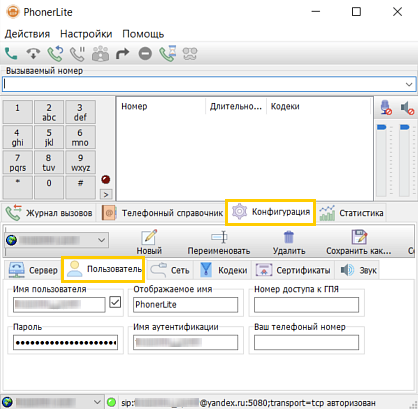This screenshot has height=409, width=418.
Task: Switch to Статистика tab
Action: point(351,213)
